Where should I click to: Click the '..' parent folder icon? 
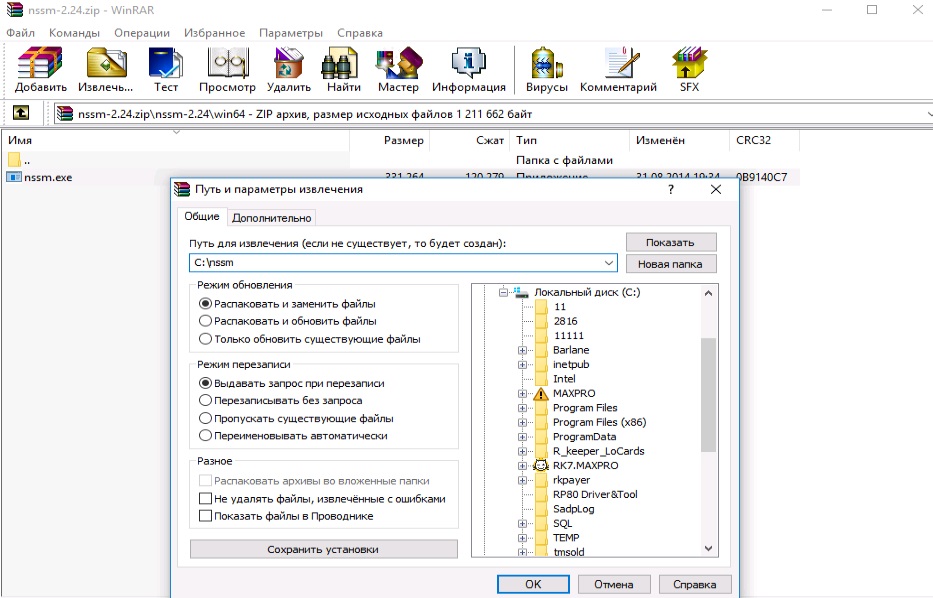click(x=14, y=159)
